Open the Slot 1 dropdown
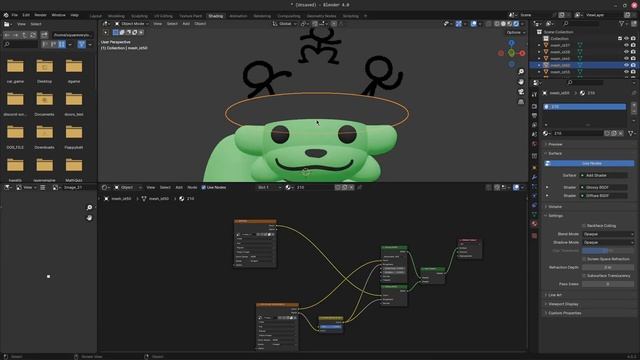Image resolution: width=640 pixels, height=360 pixels. point(269,187)
